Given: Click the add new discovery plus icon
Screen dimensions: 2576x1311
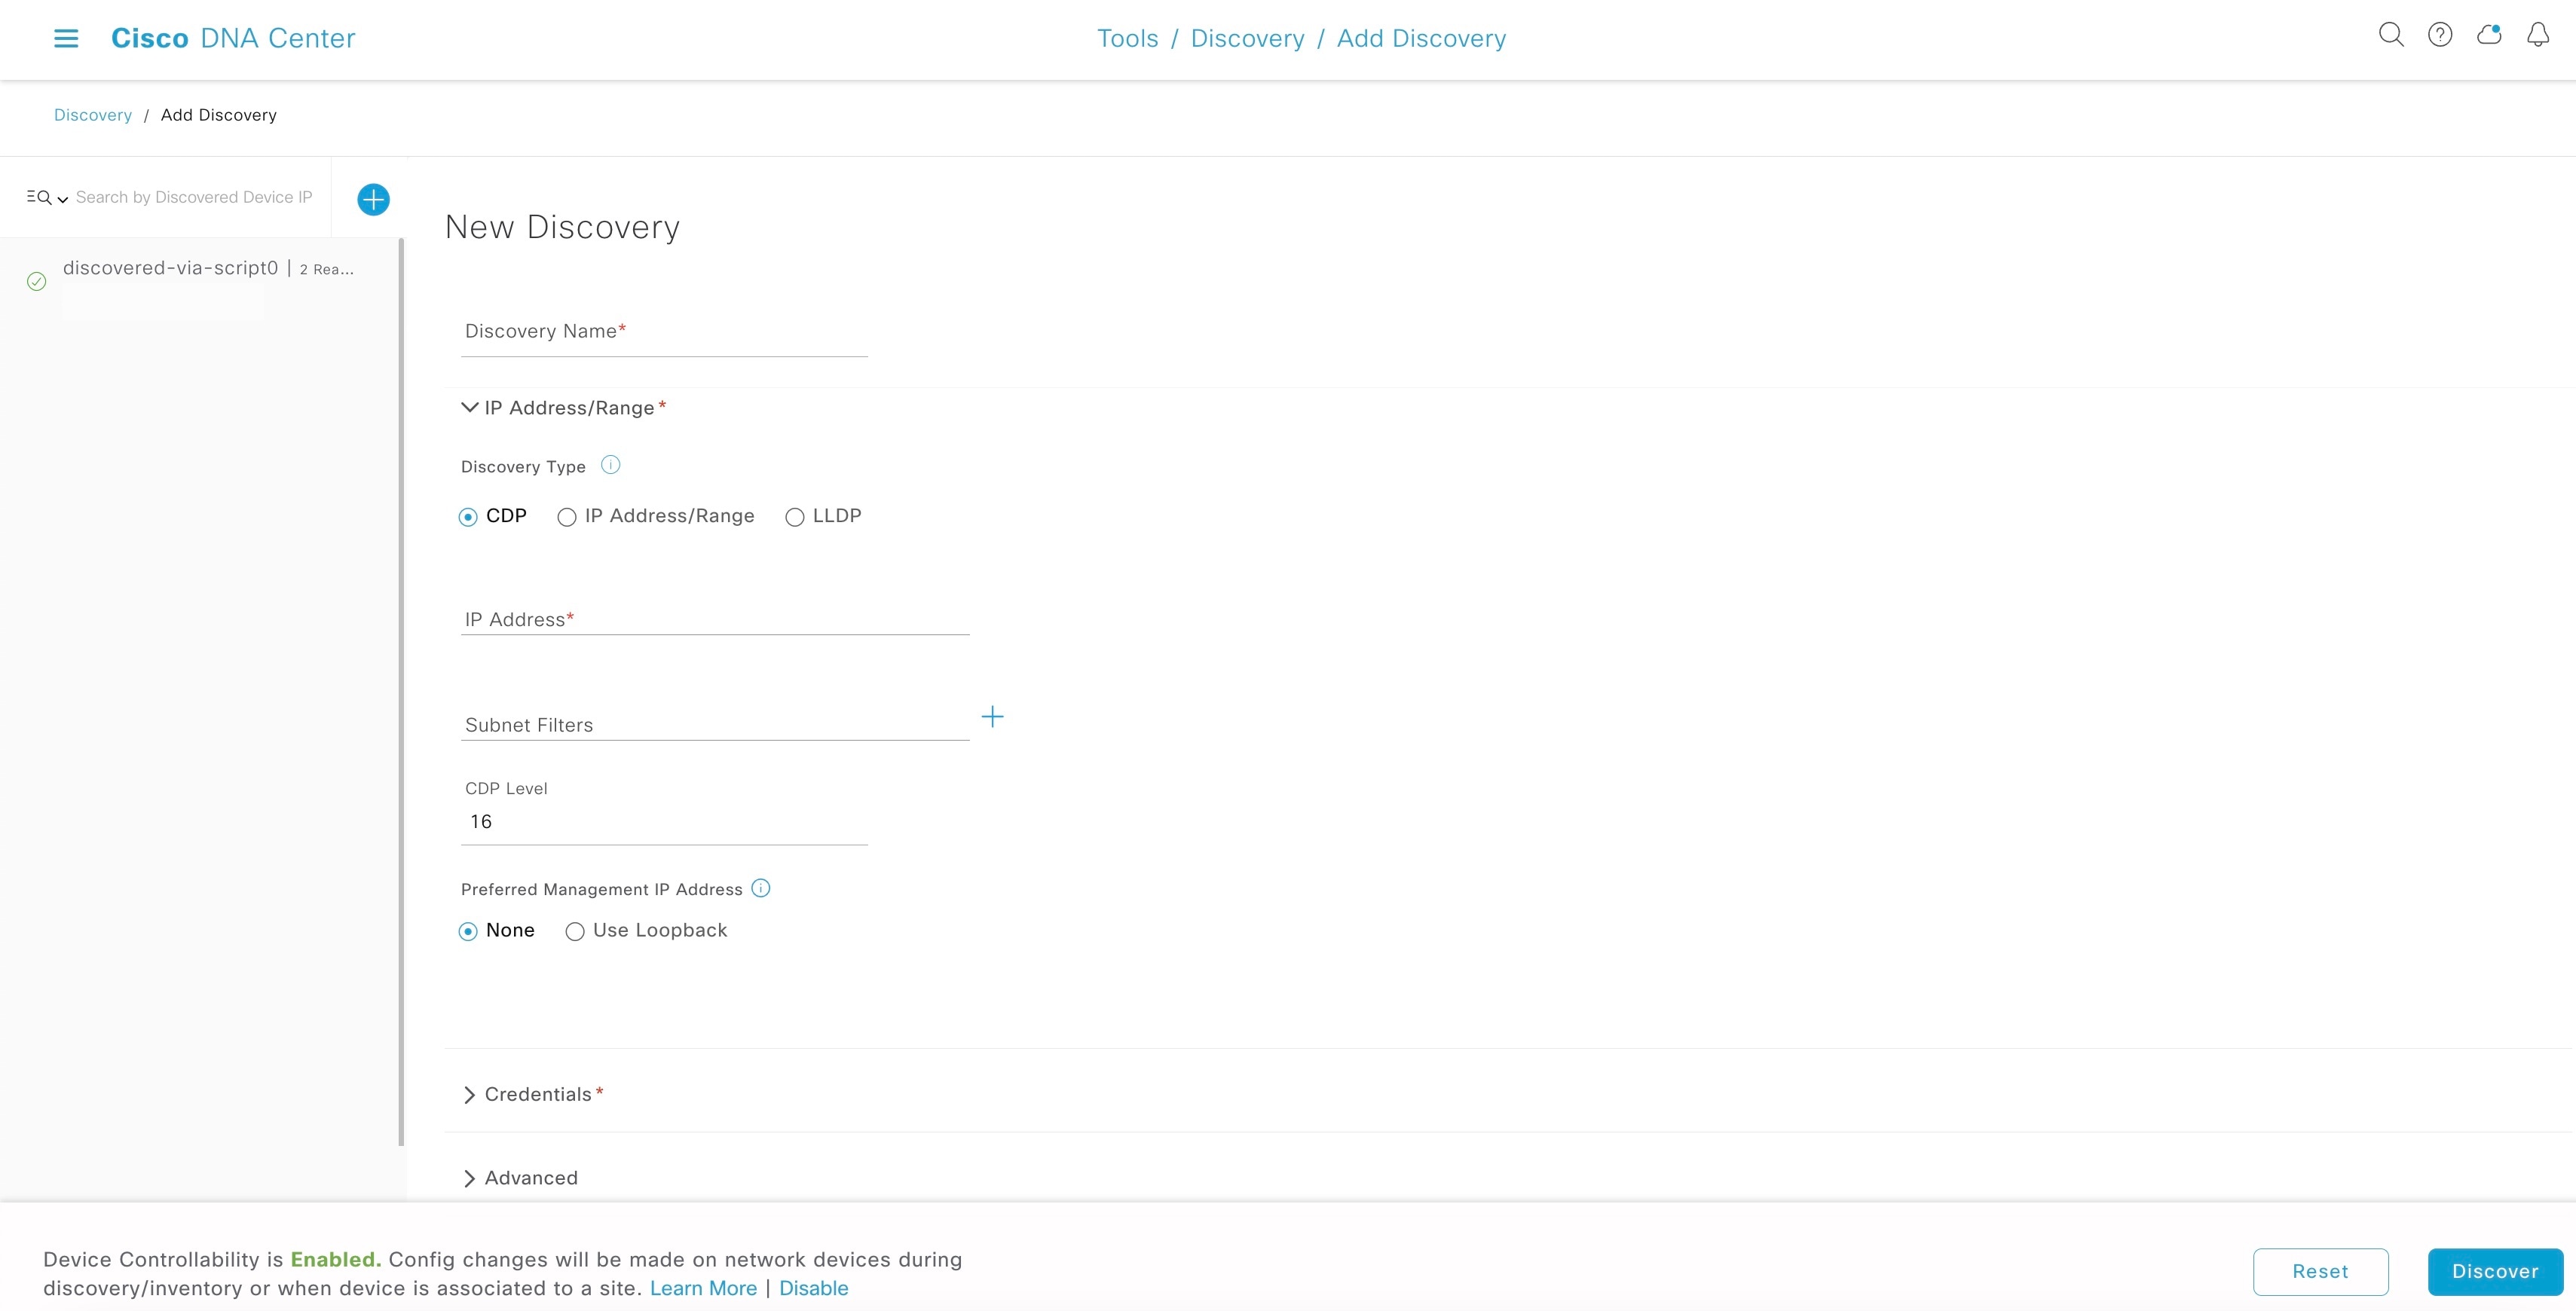Looking at the screenshot, I should 373,197.
